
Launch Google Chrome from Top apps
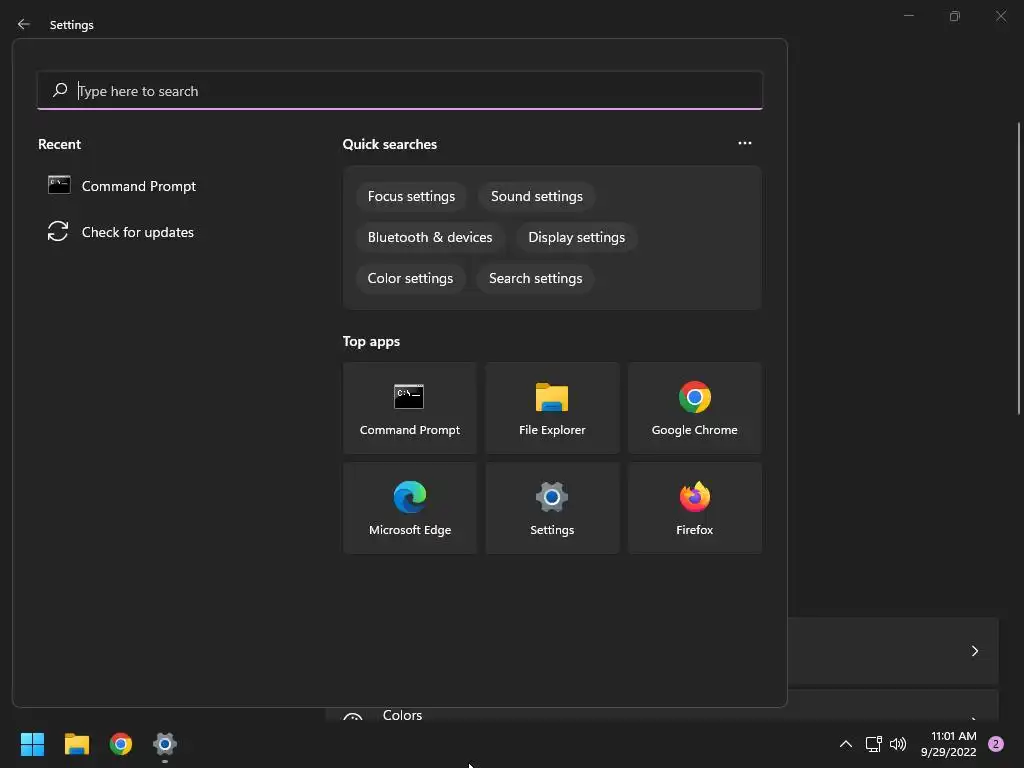tap(694, 408)
